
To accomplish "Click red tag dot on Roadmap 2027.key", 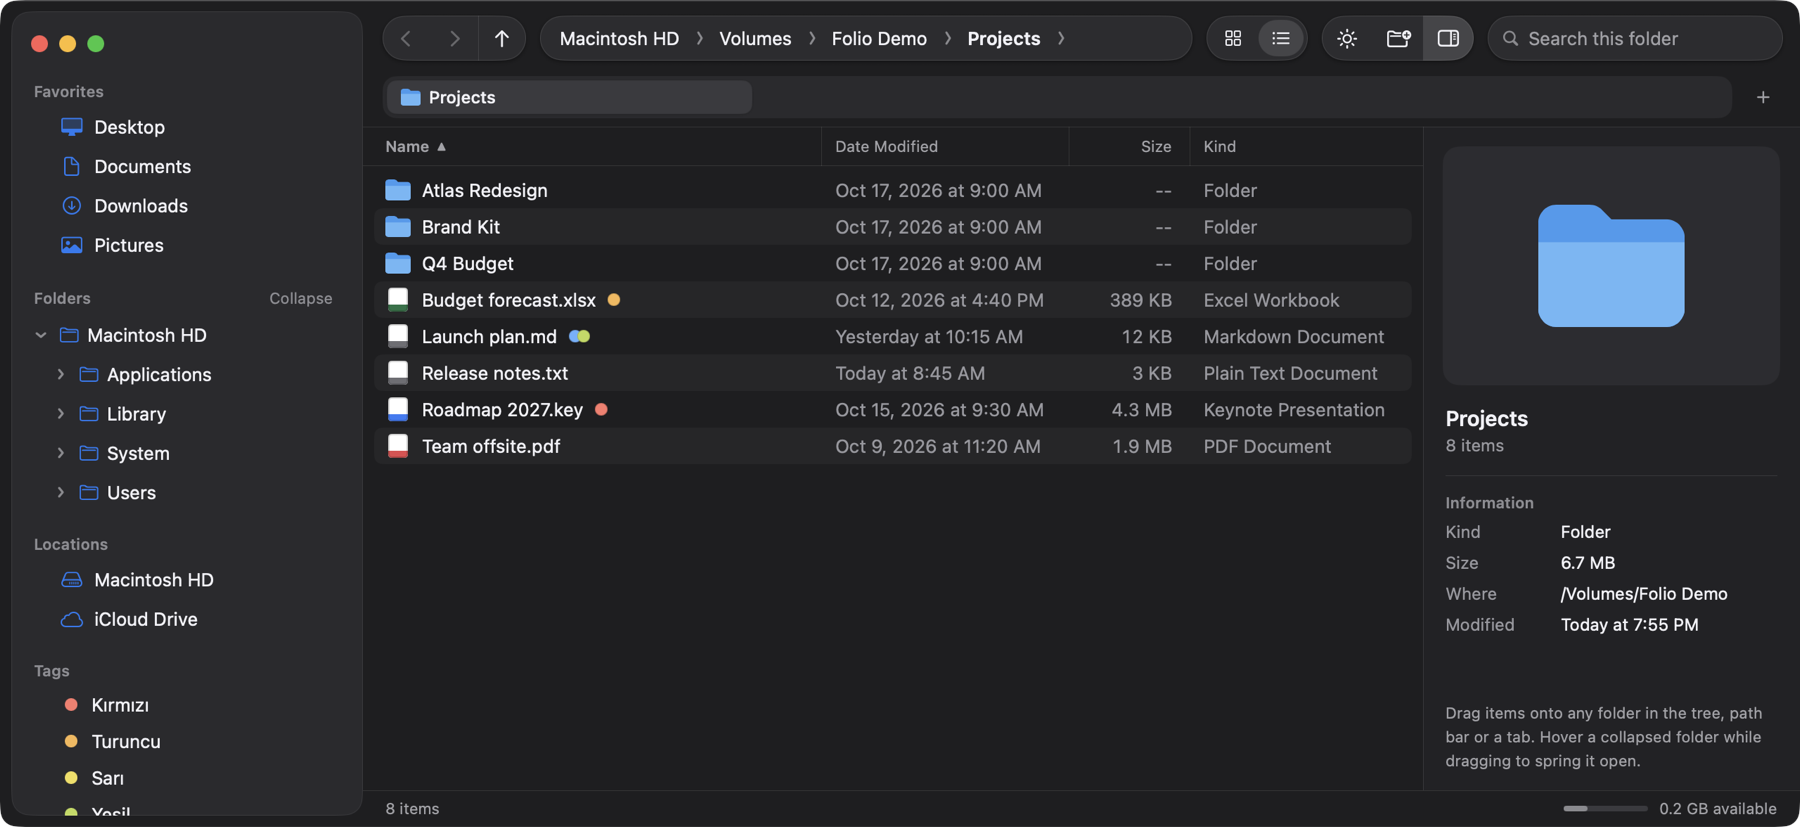I will click(x=601, y=409).
